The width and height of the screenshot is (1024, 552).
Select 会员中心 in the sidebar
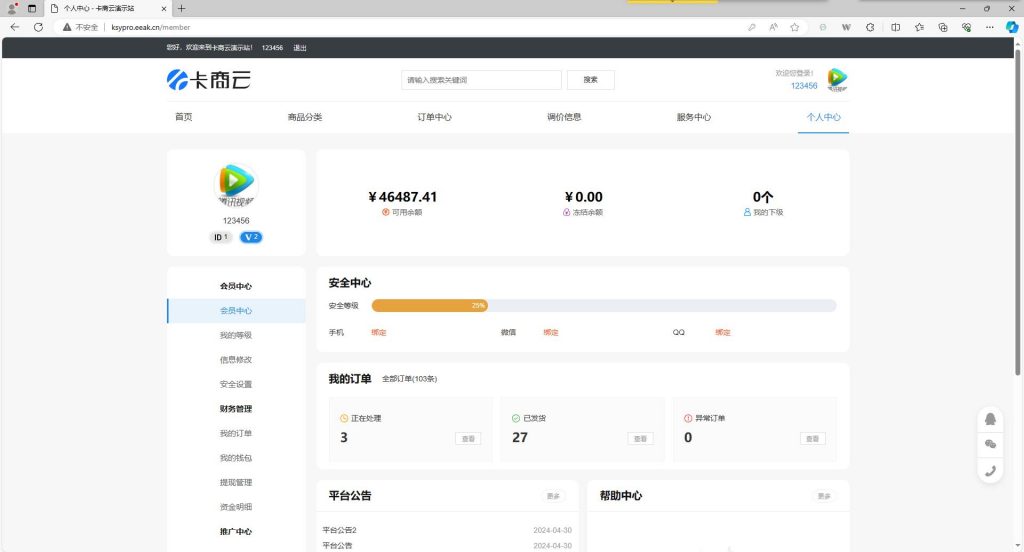coord(236,311)
